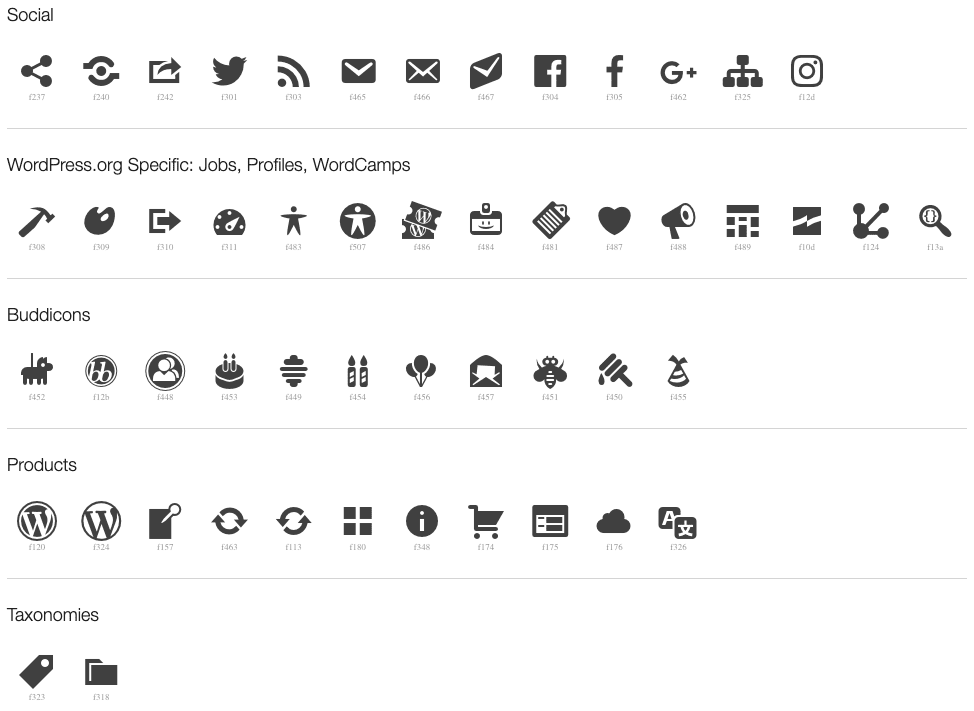Choose the Instagram camera icon
The image size is (974, 711).
pyautogui.click(x=806, y=71)
